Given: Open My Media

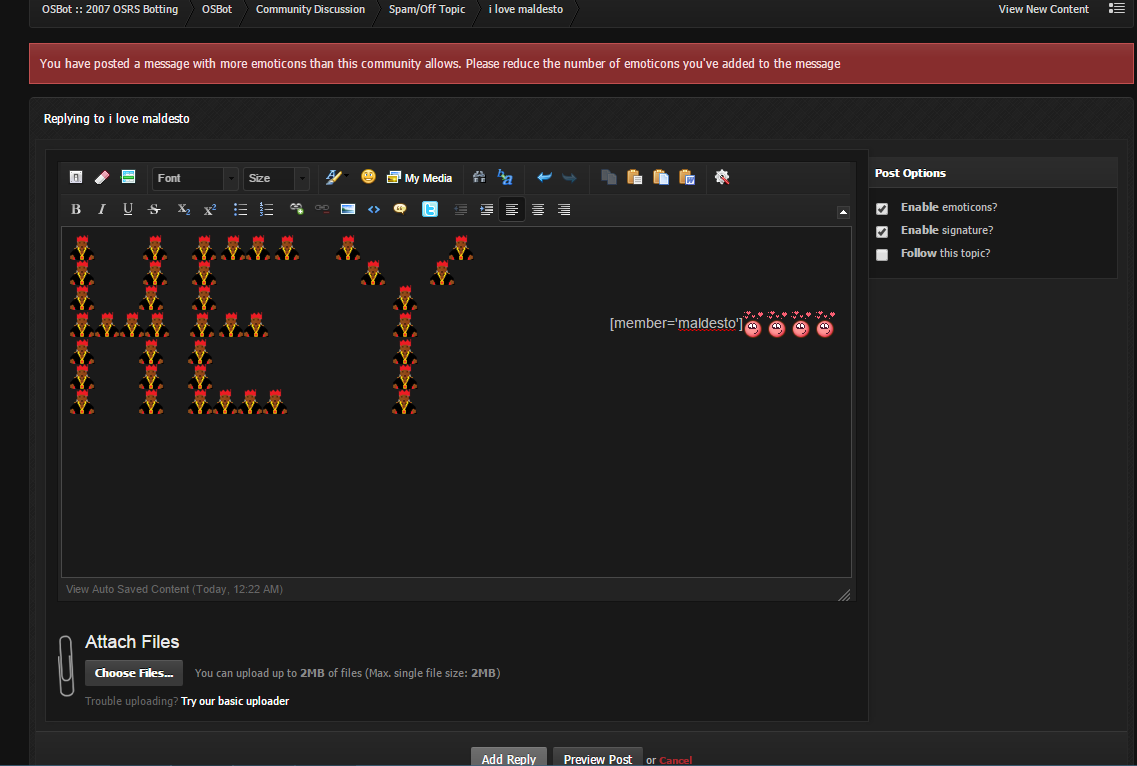Looking at the screenshot, I should [420, 178].
